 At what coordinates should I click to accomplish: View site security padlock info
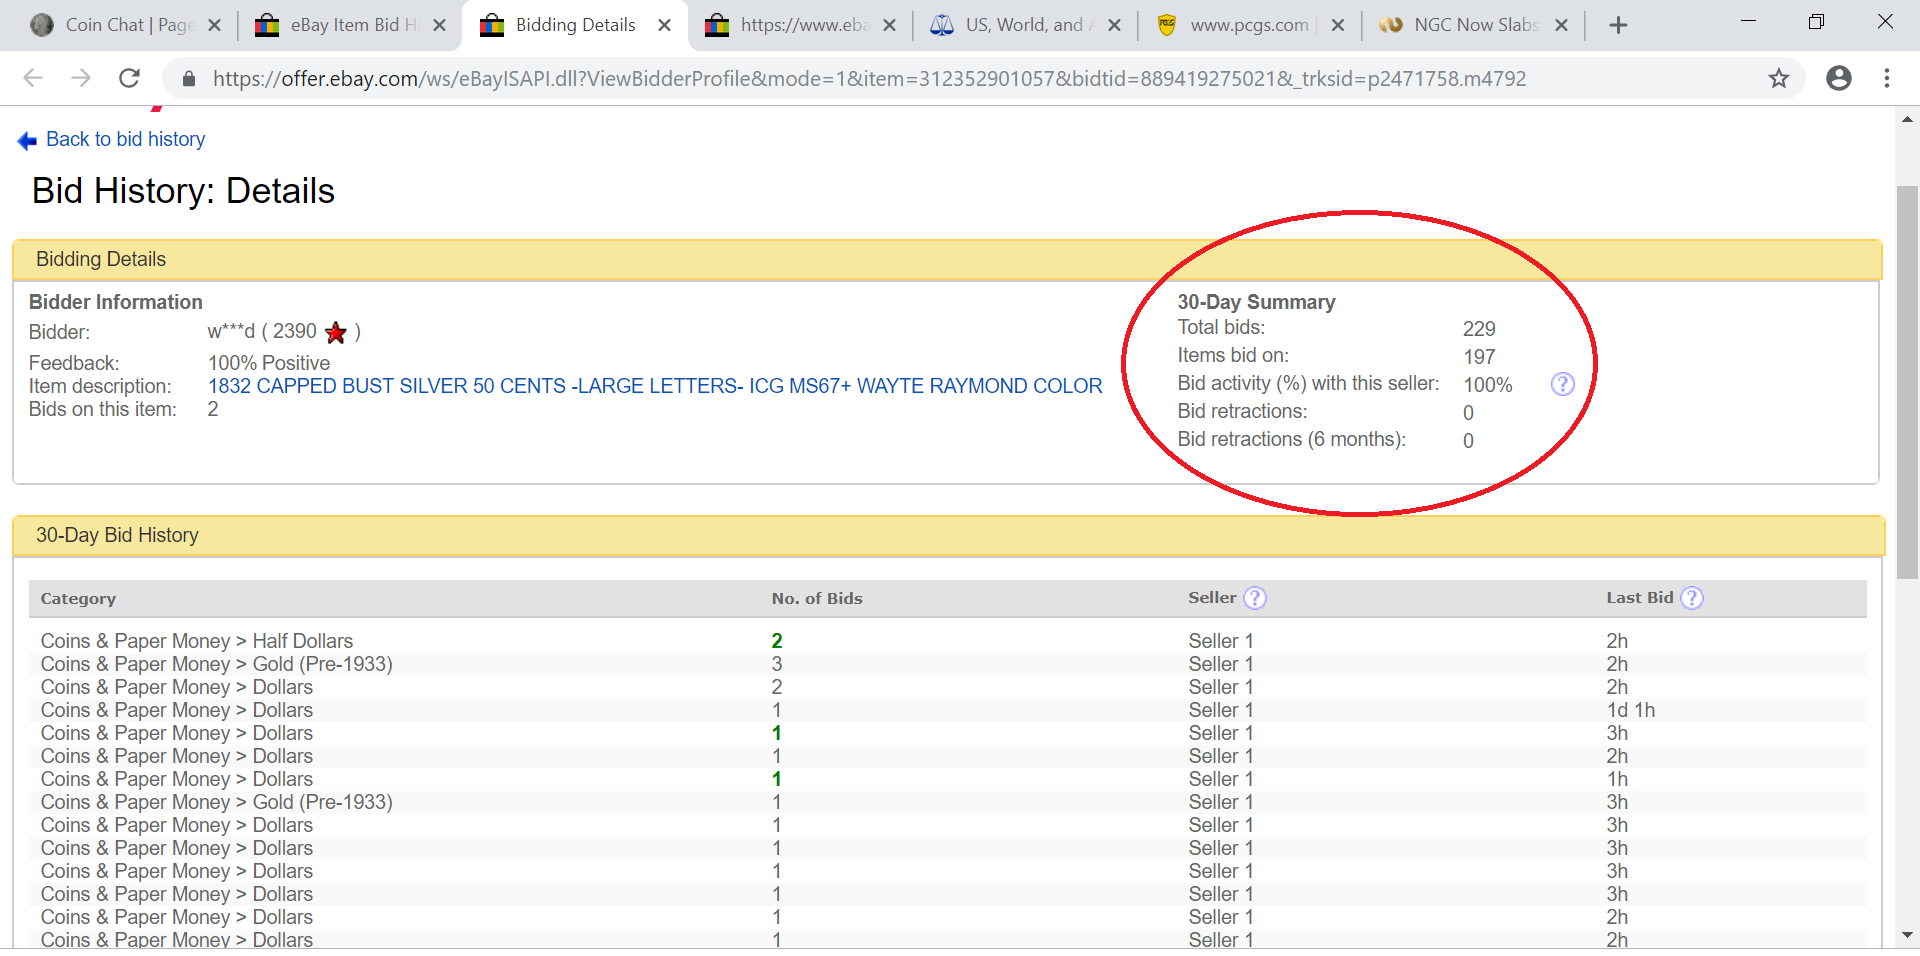point(188,78)
